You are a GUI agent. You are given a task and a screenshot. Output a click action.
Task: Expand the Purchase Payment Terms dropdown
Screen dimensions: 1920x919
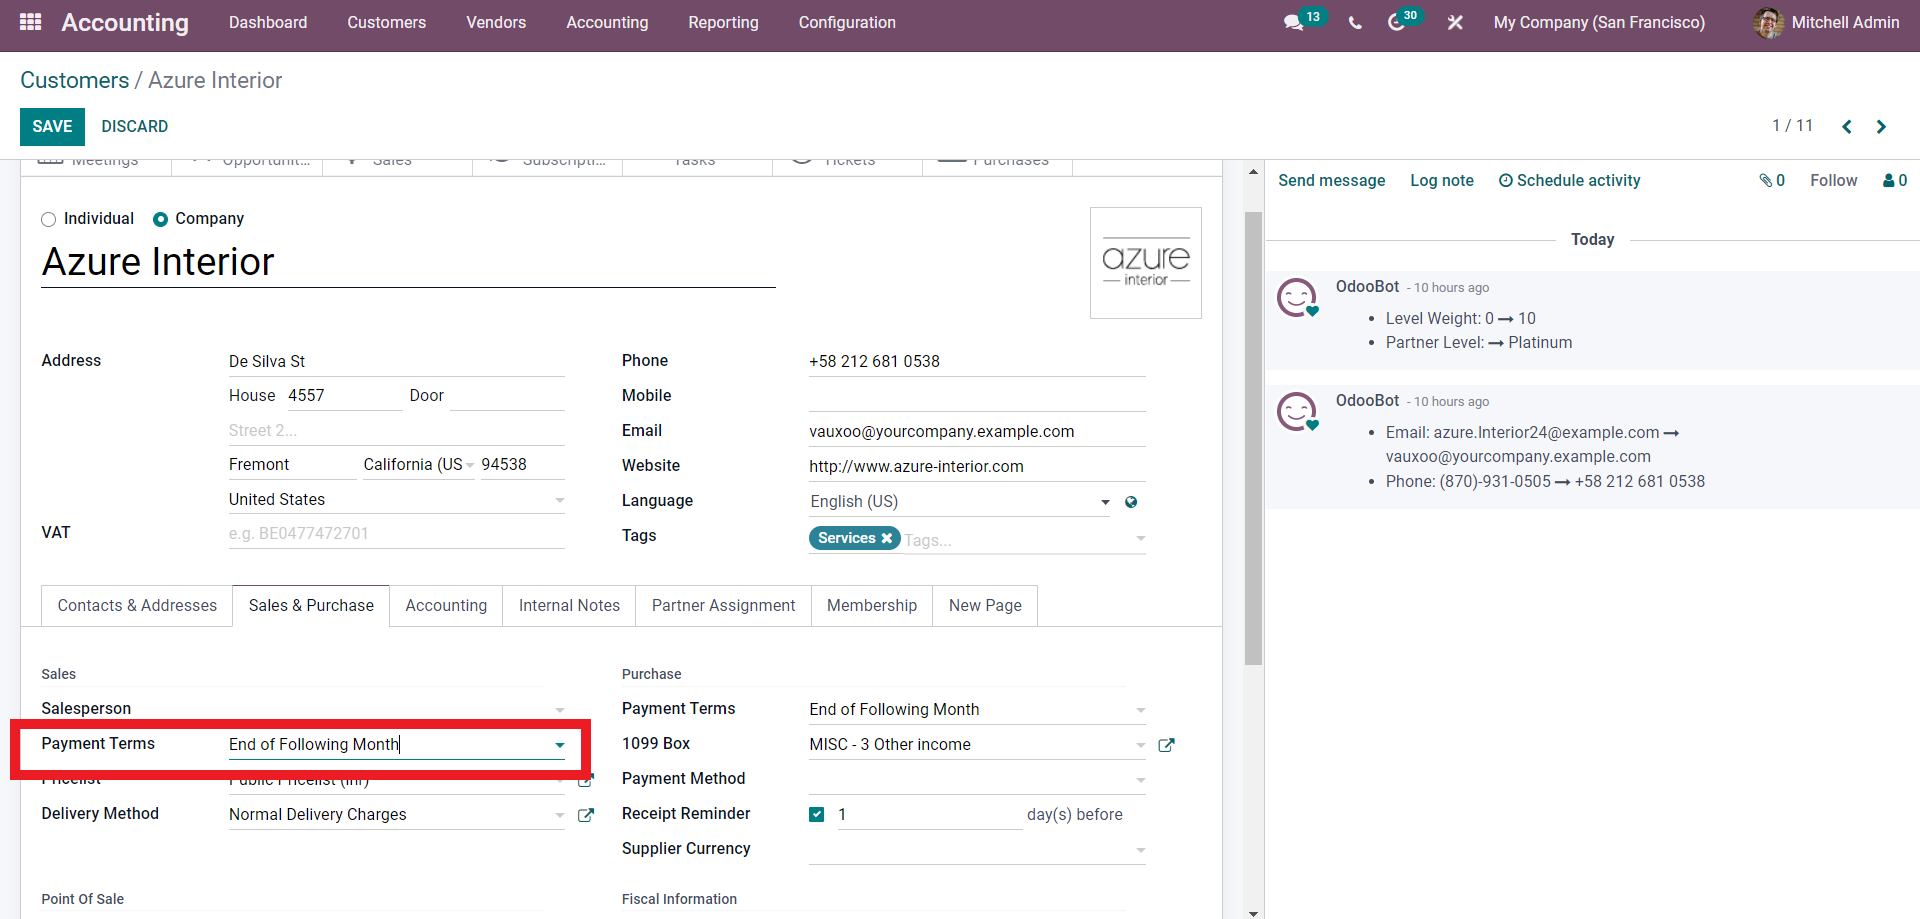click(x=1140, y=710)
